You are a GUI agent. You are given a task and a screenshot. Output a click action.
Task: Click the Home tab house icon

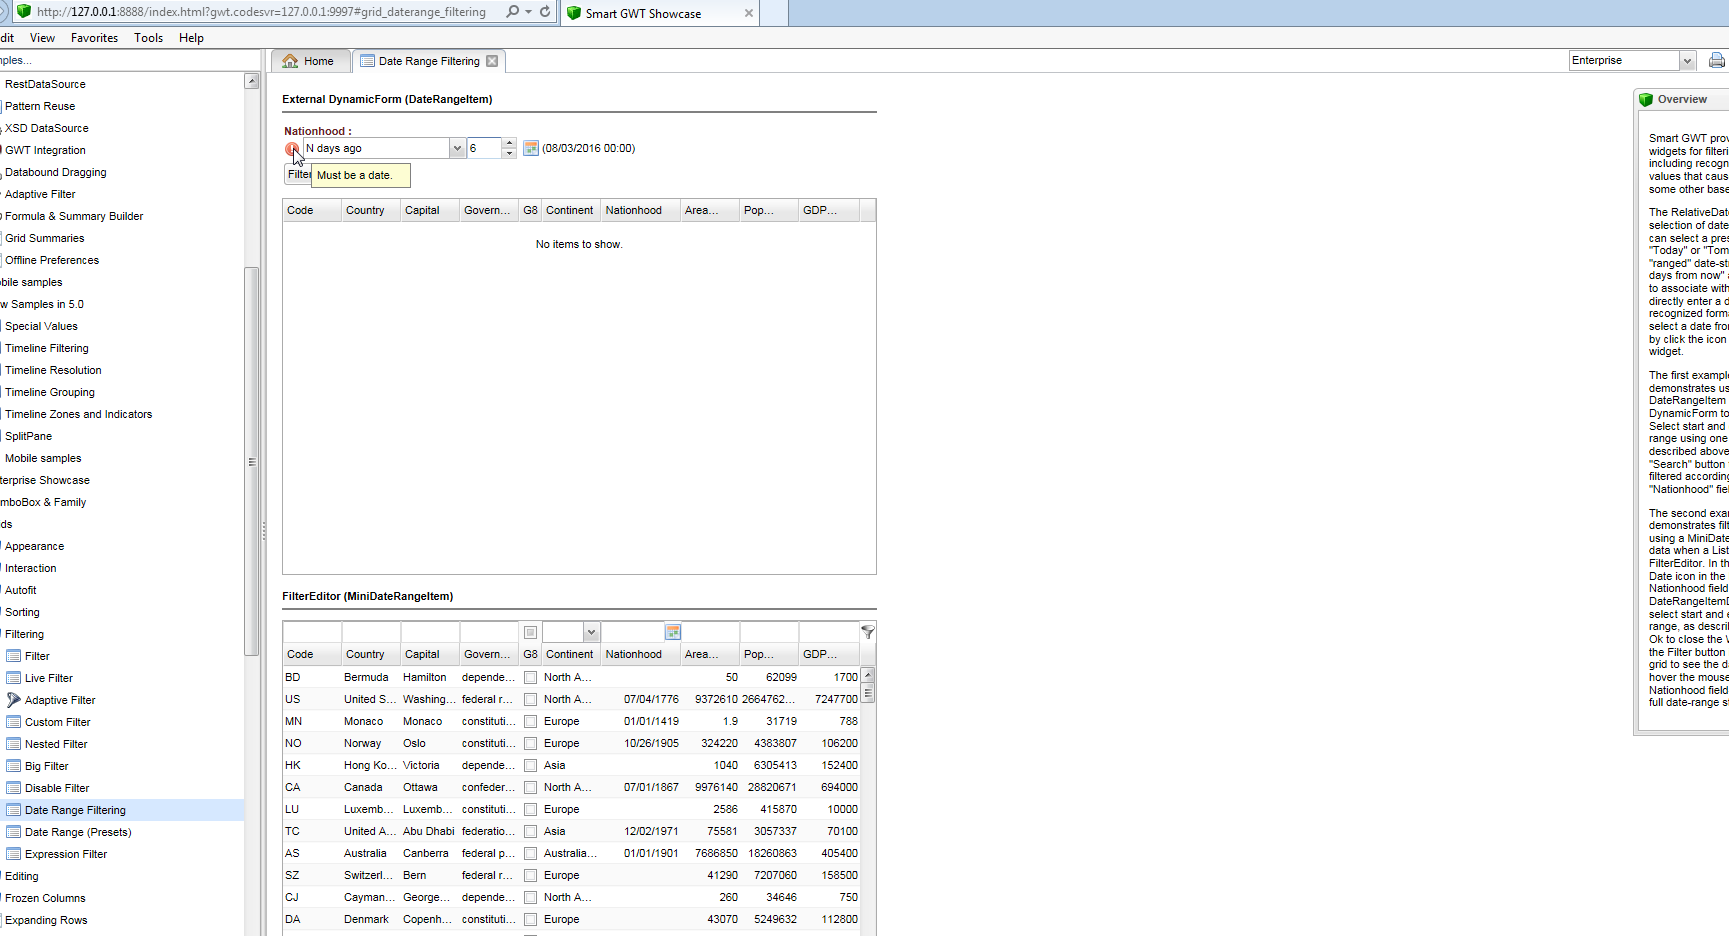tap(290, 61)
